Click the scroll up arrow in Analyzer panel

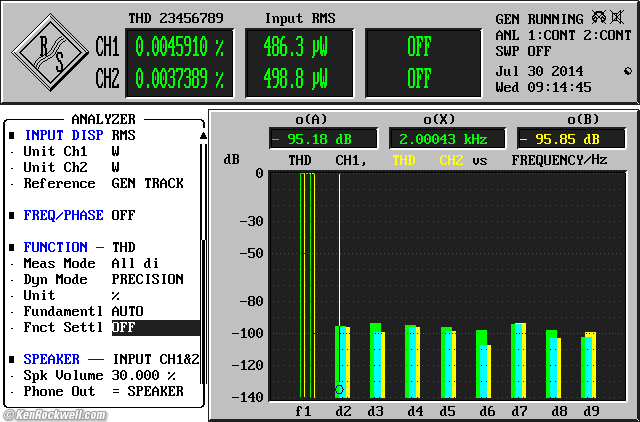tap(203, 136)
